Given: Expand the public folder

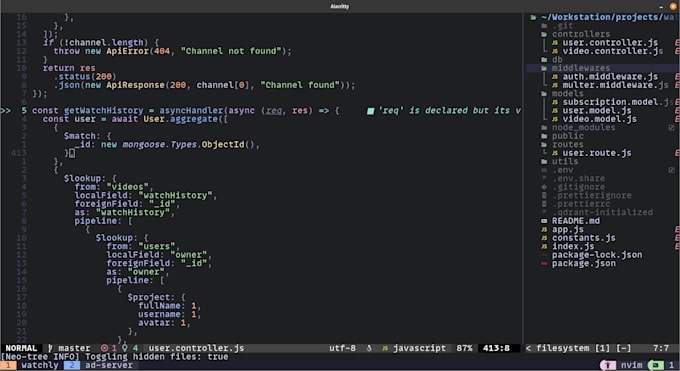Looking at the screenshot, I should tap(567, 136).
